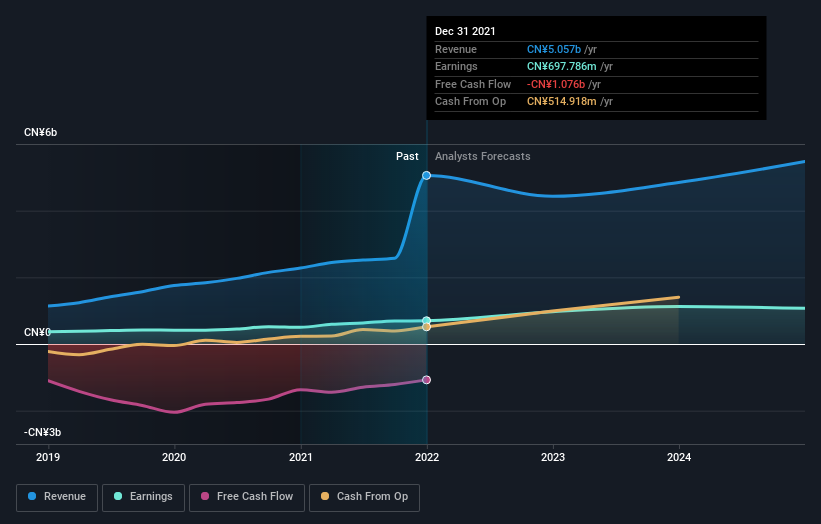Click the CN¥6b y-axis label

pyautogui.click(x=40, y=132)
